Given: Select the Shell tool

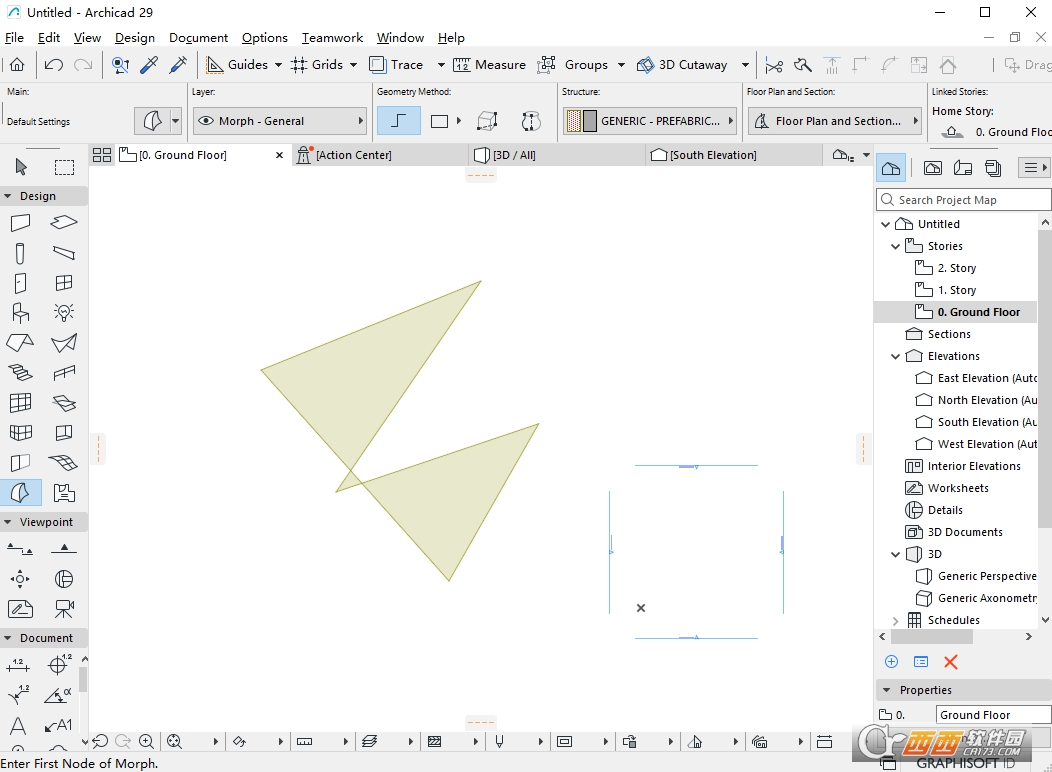Looking at the screenshot, I should click(64, 343).
